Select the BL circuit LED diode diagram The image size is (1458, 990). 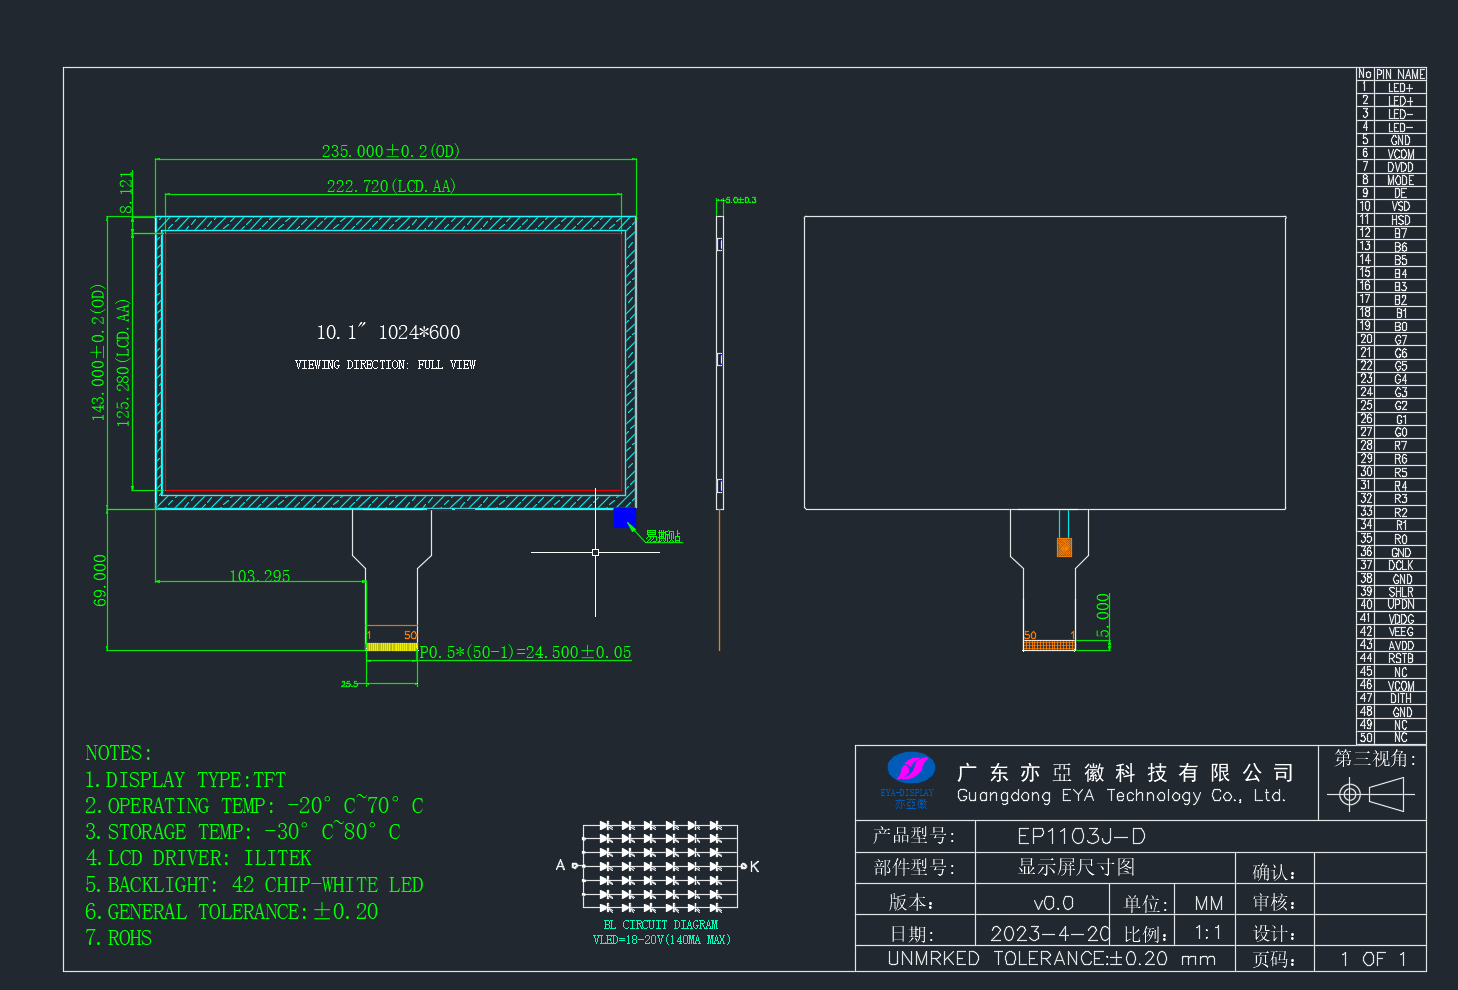click(660, 866)
